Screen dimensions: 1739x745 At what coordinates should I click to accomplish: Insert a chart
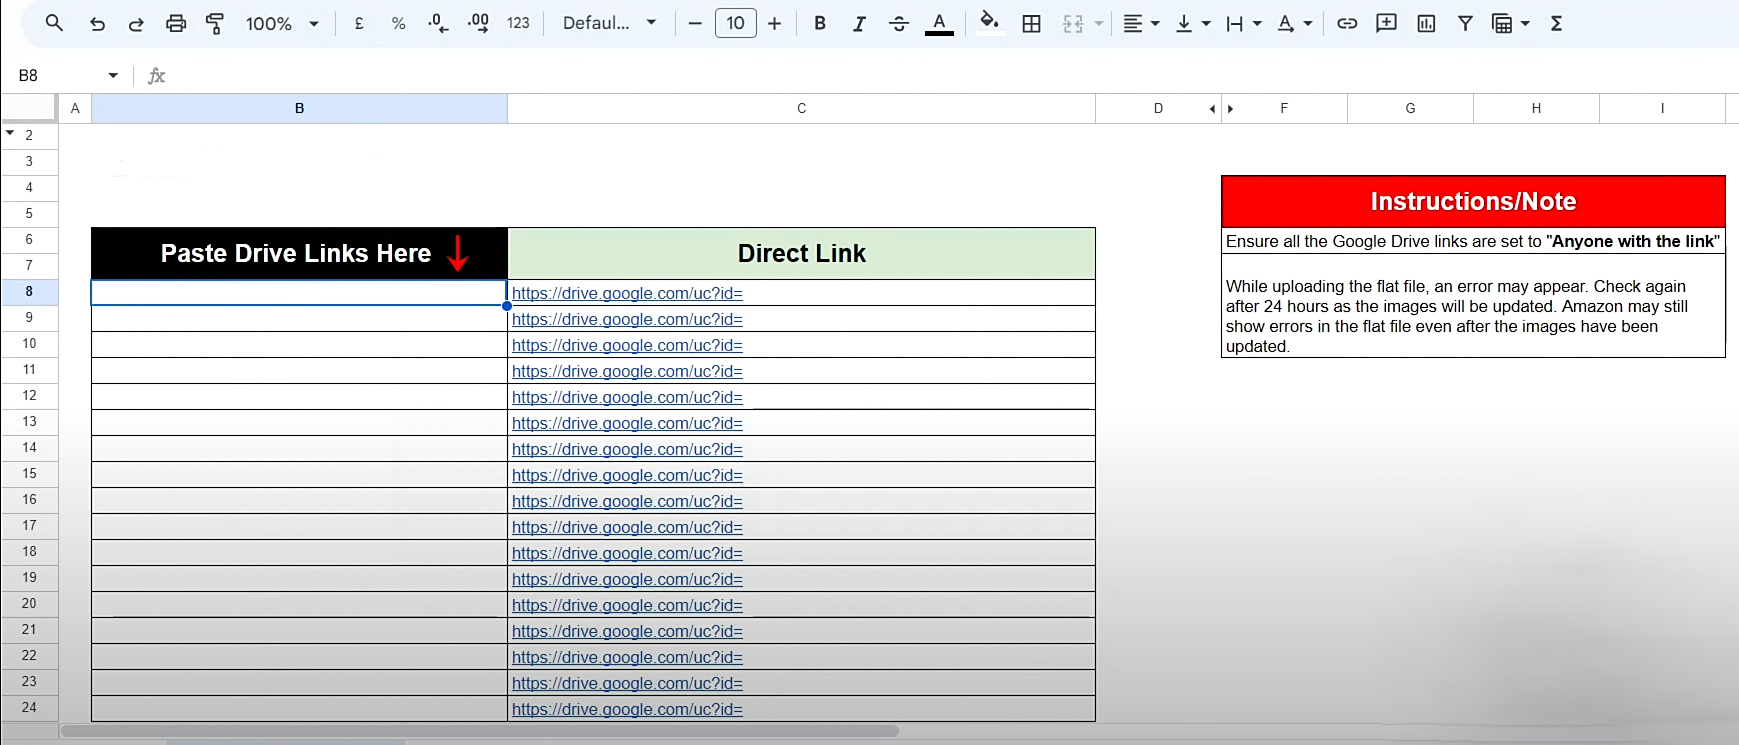pyautogui.click(x=1426, y=23)
